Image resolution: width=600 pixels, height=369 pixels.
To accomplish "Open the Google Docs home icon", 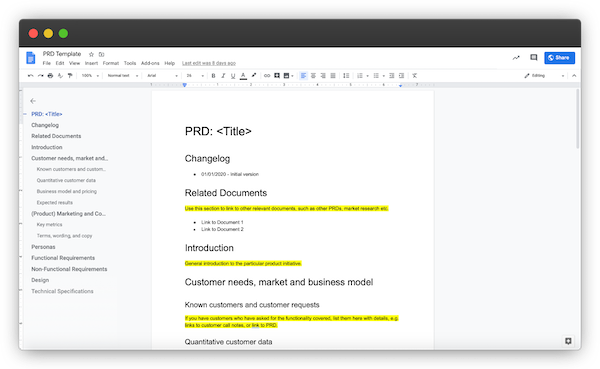I will tap(31, 58).
